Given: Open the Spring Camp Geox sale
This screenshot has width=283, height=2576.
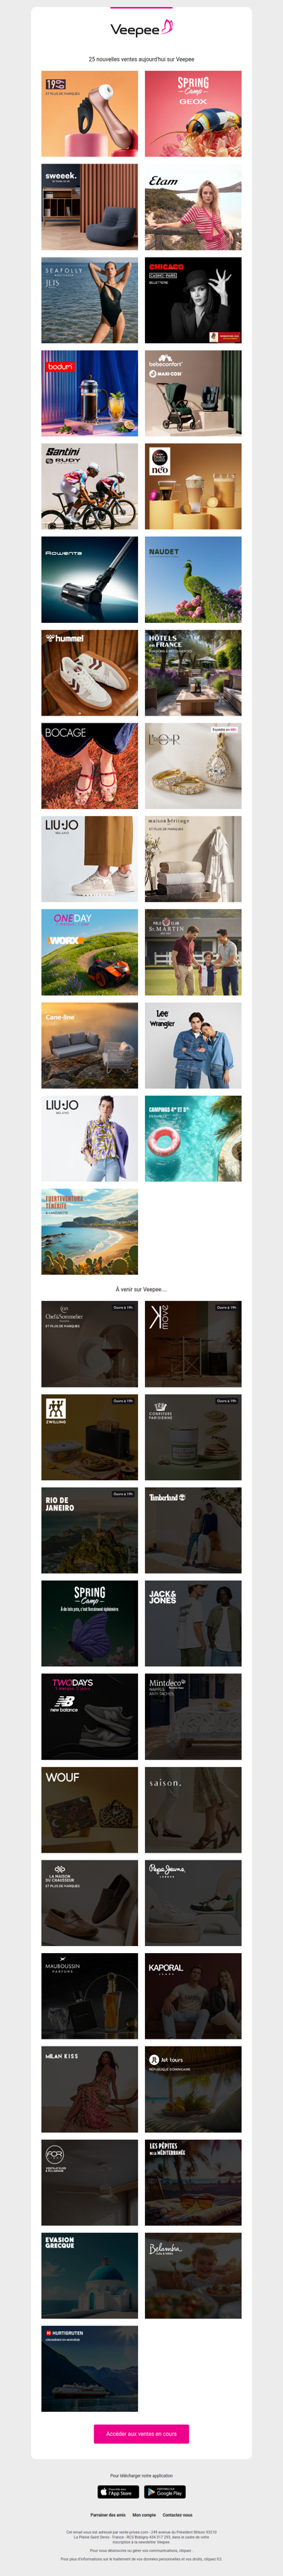Looking at the screenshot, I should pyautogui.click(x=193, y=114).
